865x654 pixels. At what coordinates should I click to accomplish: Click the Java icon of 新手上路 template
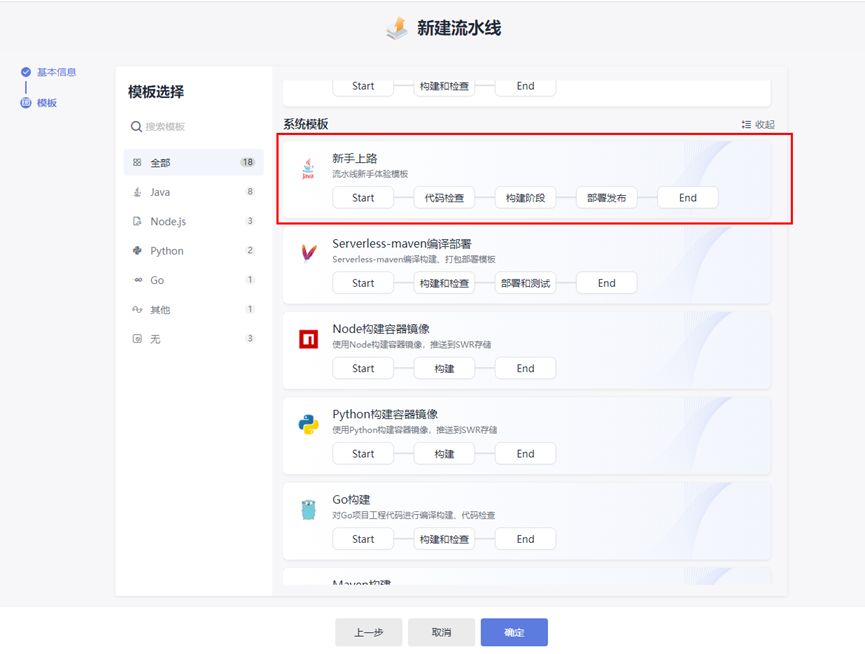click(x=308, y=168)
